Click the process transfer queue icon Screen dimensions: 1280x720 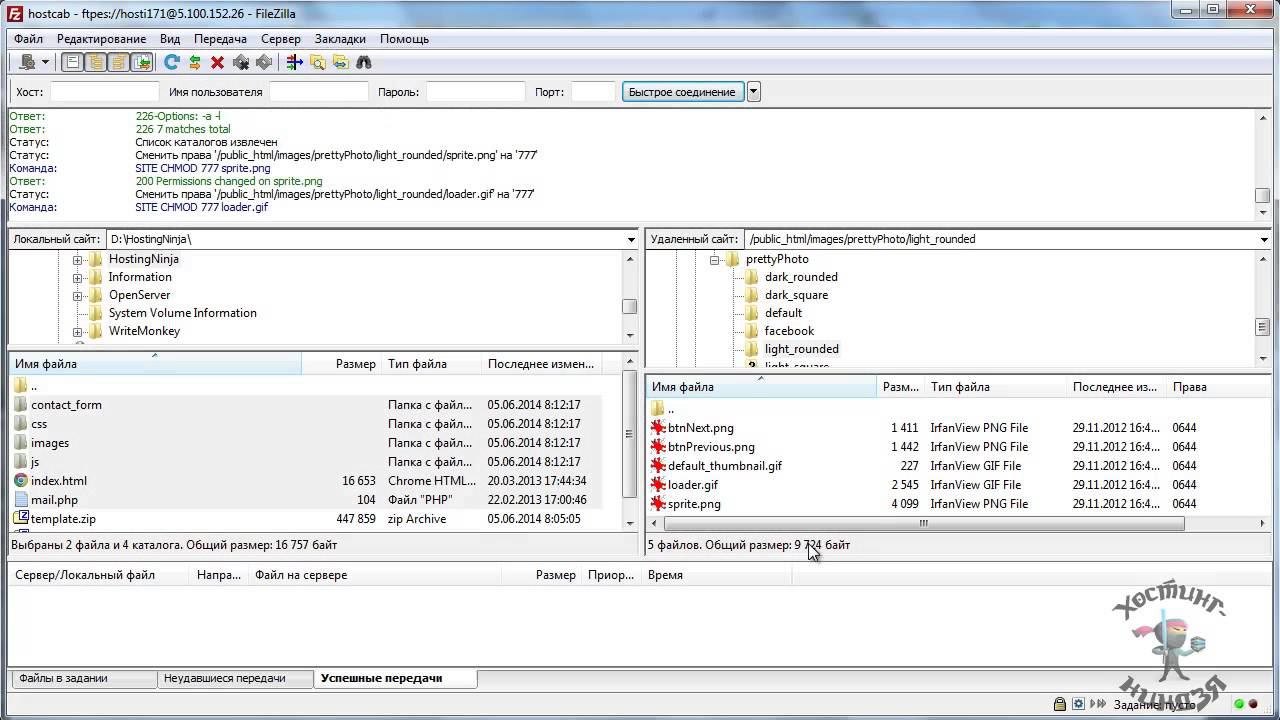(x=195, y=62)
